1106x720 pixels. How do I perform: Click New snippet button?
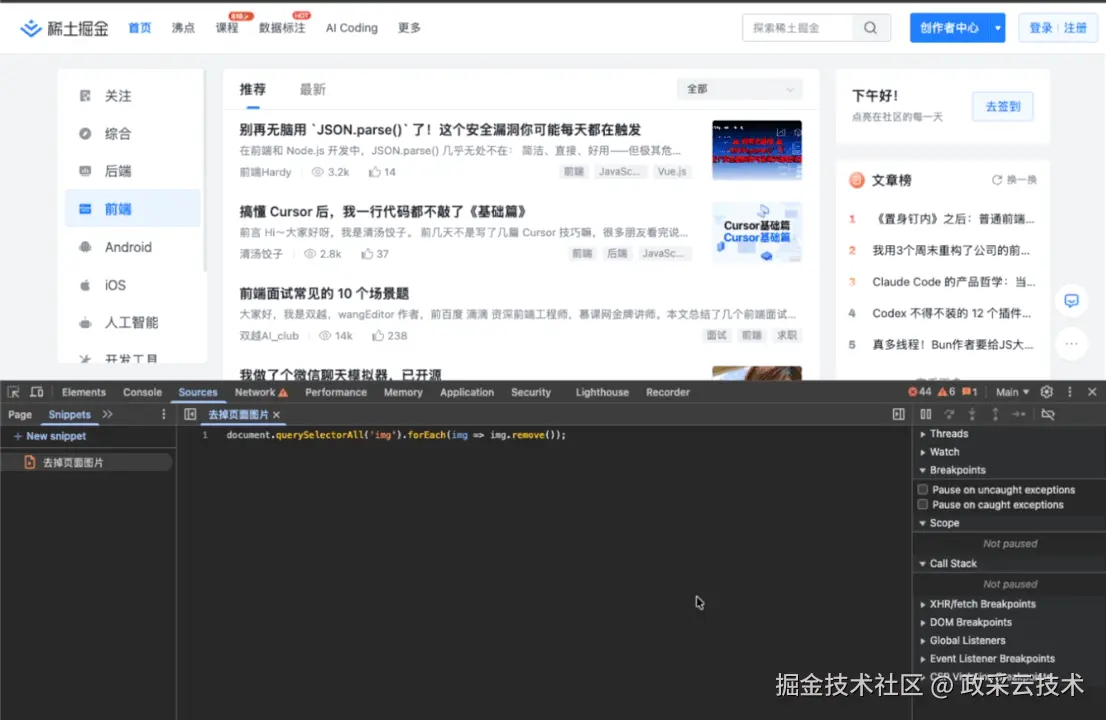tap(49, 437)
